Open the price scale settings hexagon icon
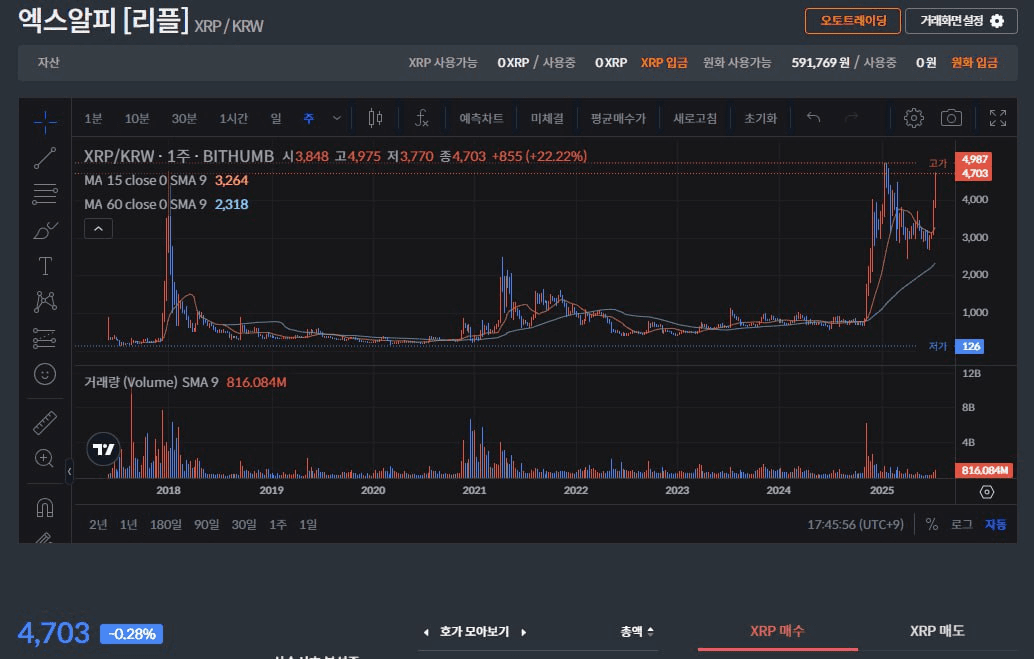Viewport: 1034px width, 659px height. click(x=987, y=492)
